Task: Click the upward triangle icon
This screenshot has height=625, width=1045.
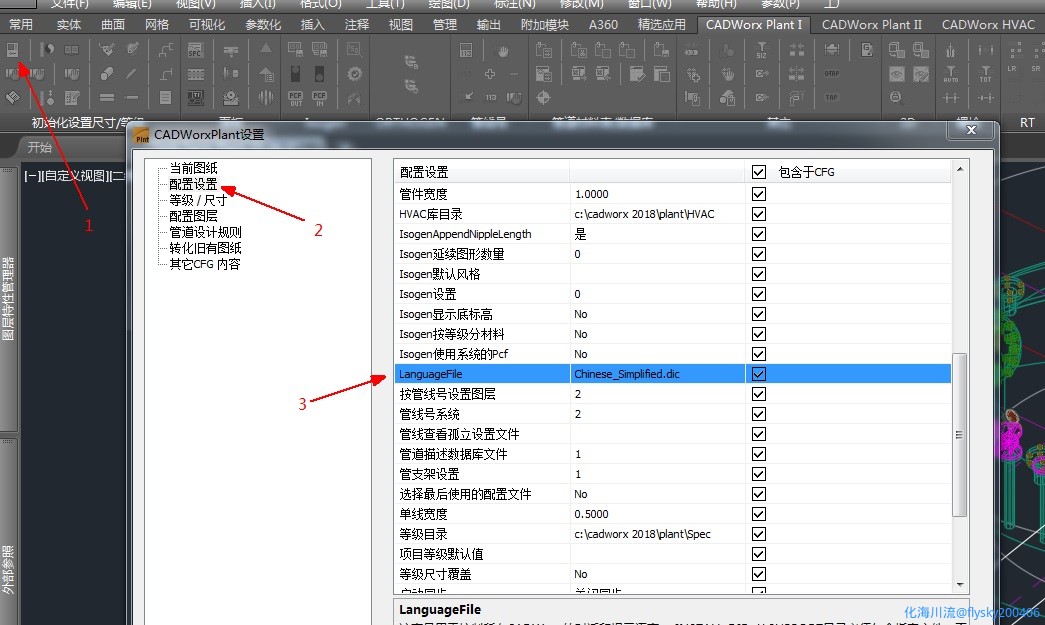Action: (265, 49)
